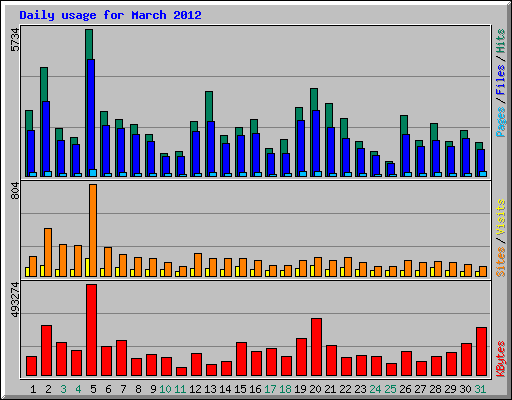The width and height of the screenshot is (512, 400).
Task: Click the orange visits bar for day 12
Action: pos(198,265)
